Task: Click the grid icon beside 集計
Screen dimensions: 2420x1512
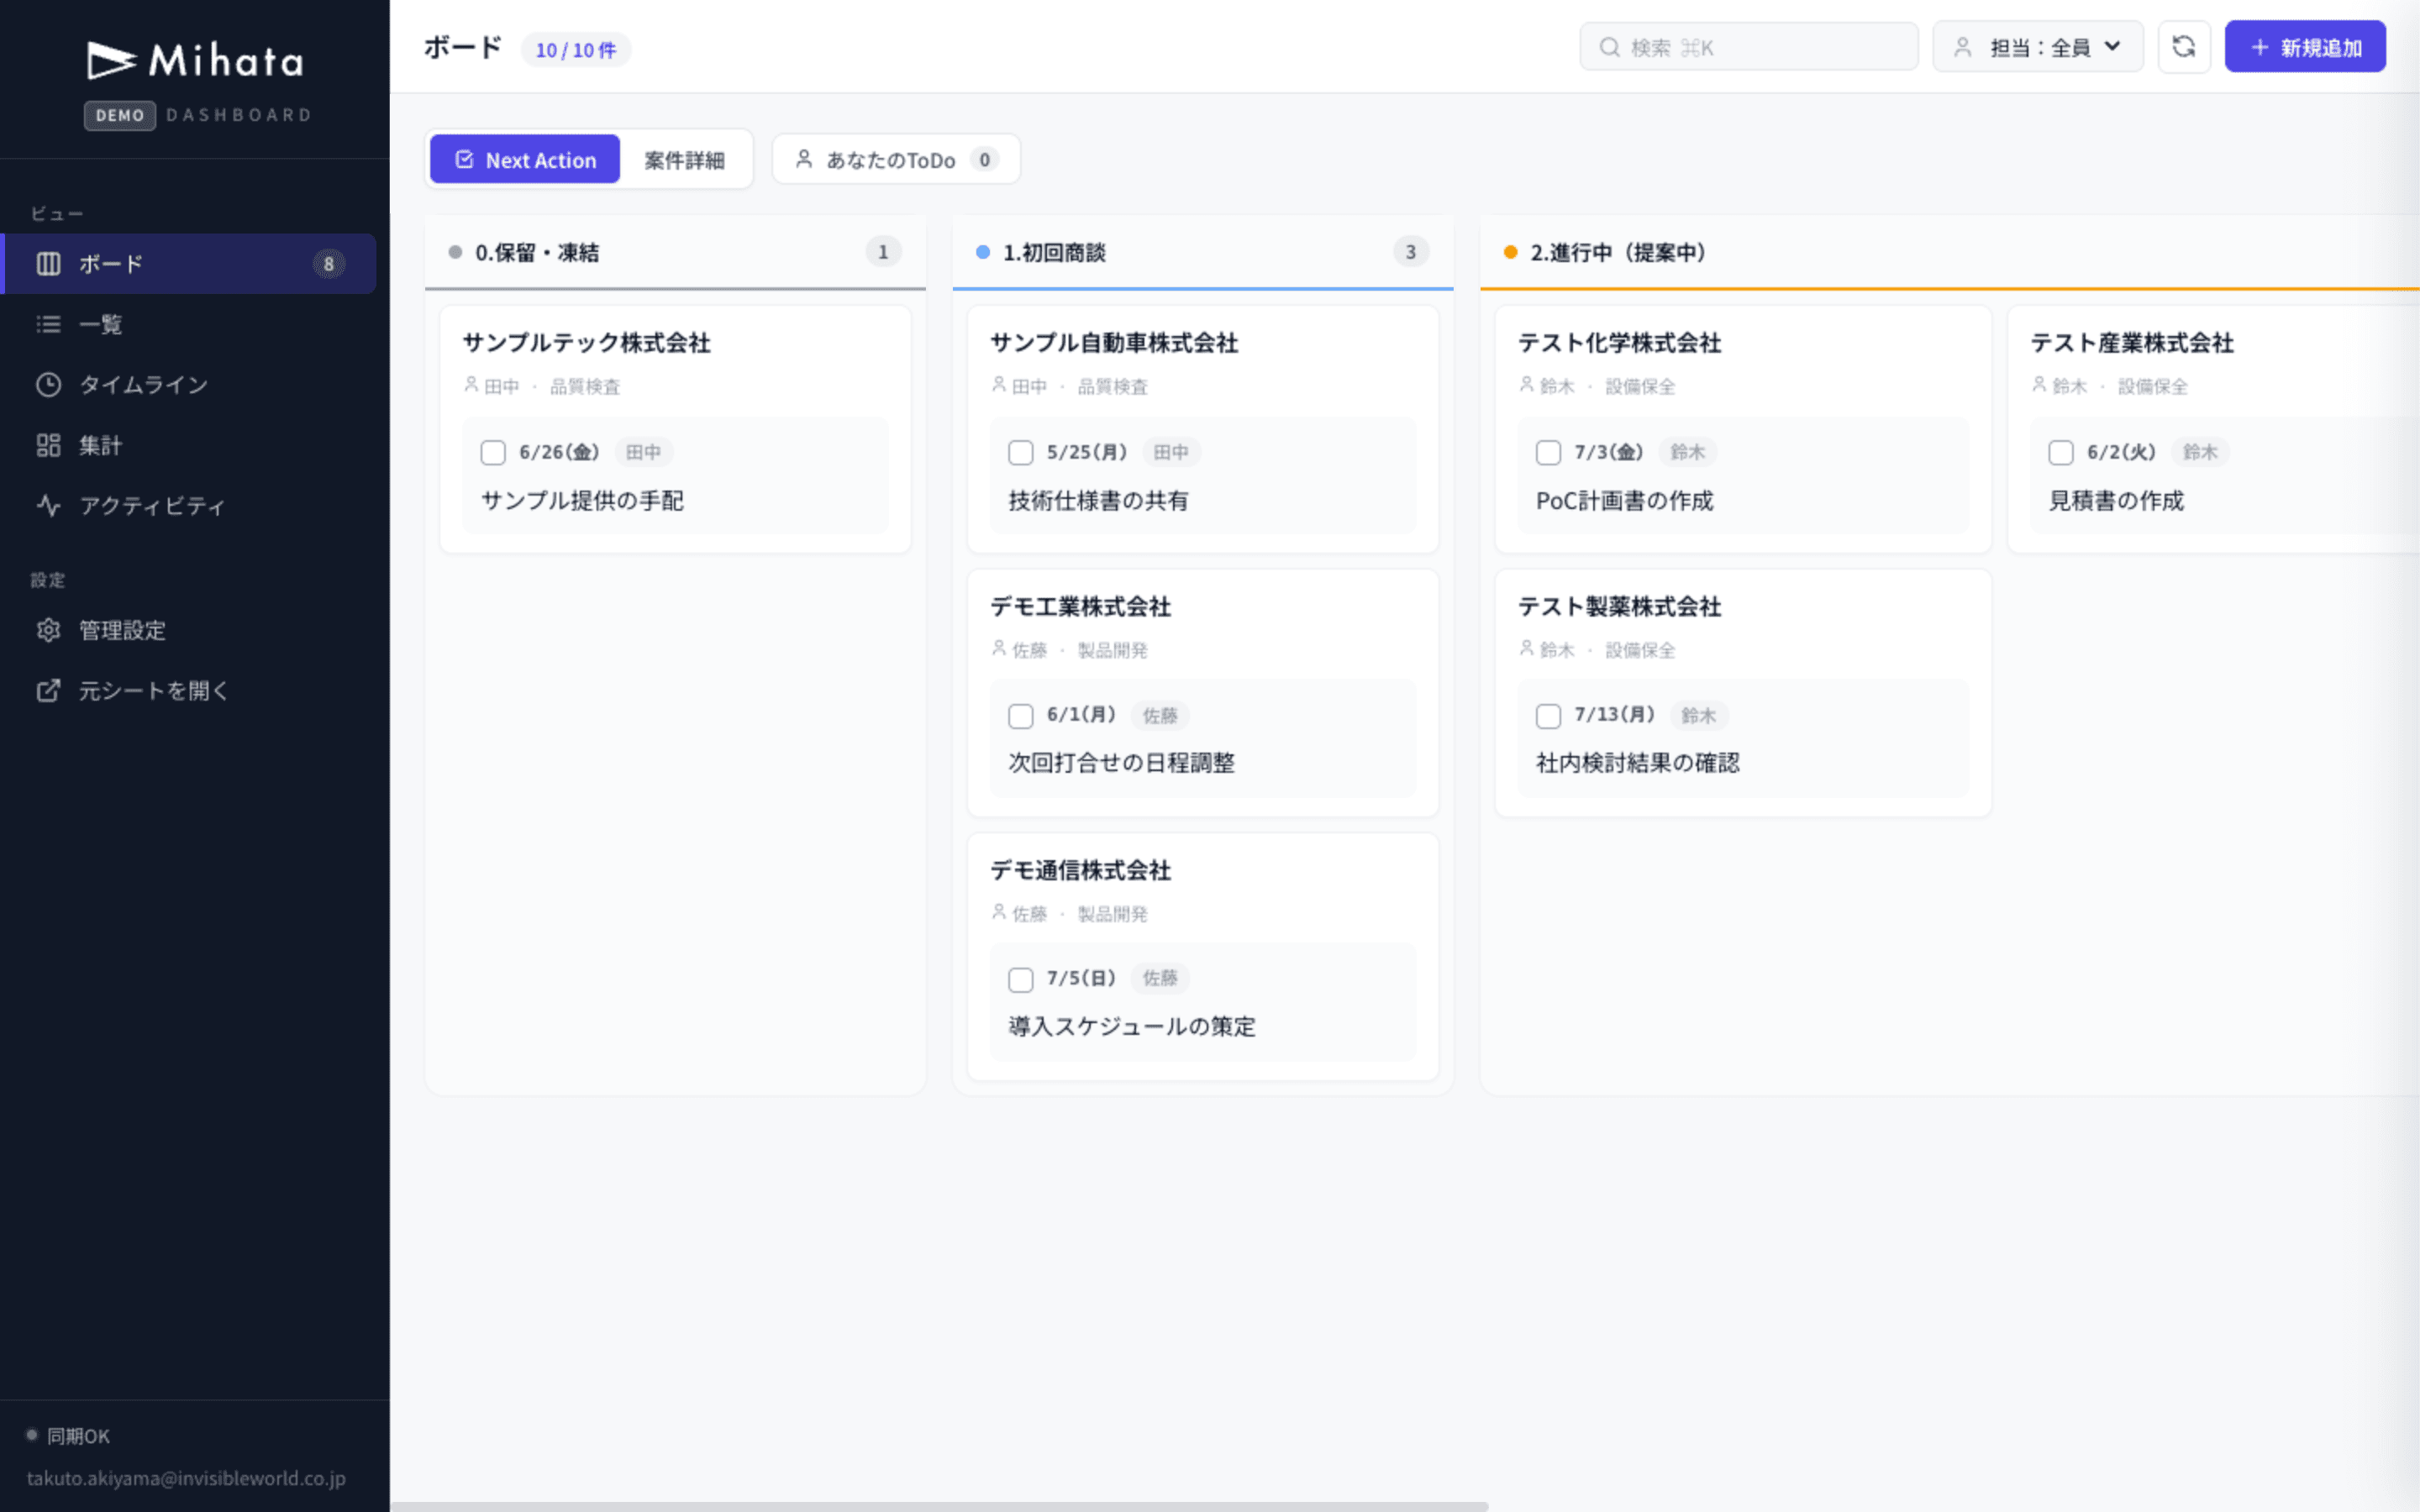Action: coord(48,445)
